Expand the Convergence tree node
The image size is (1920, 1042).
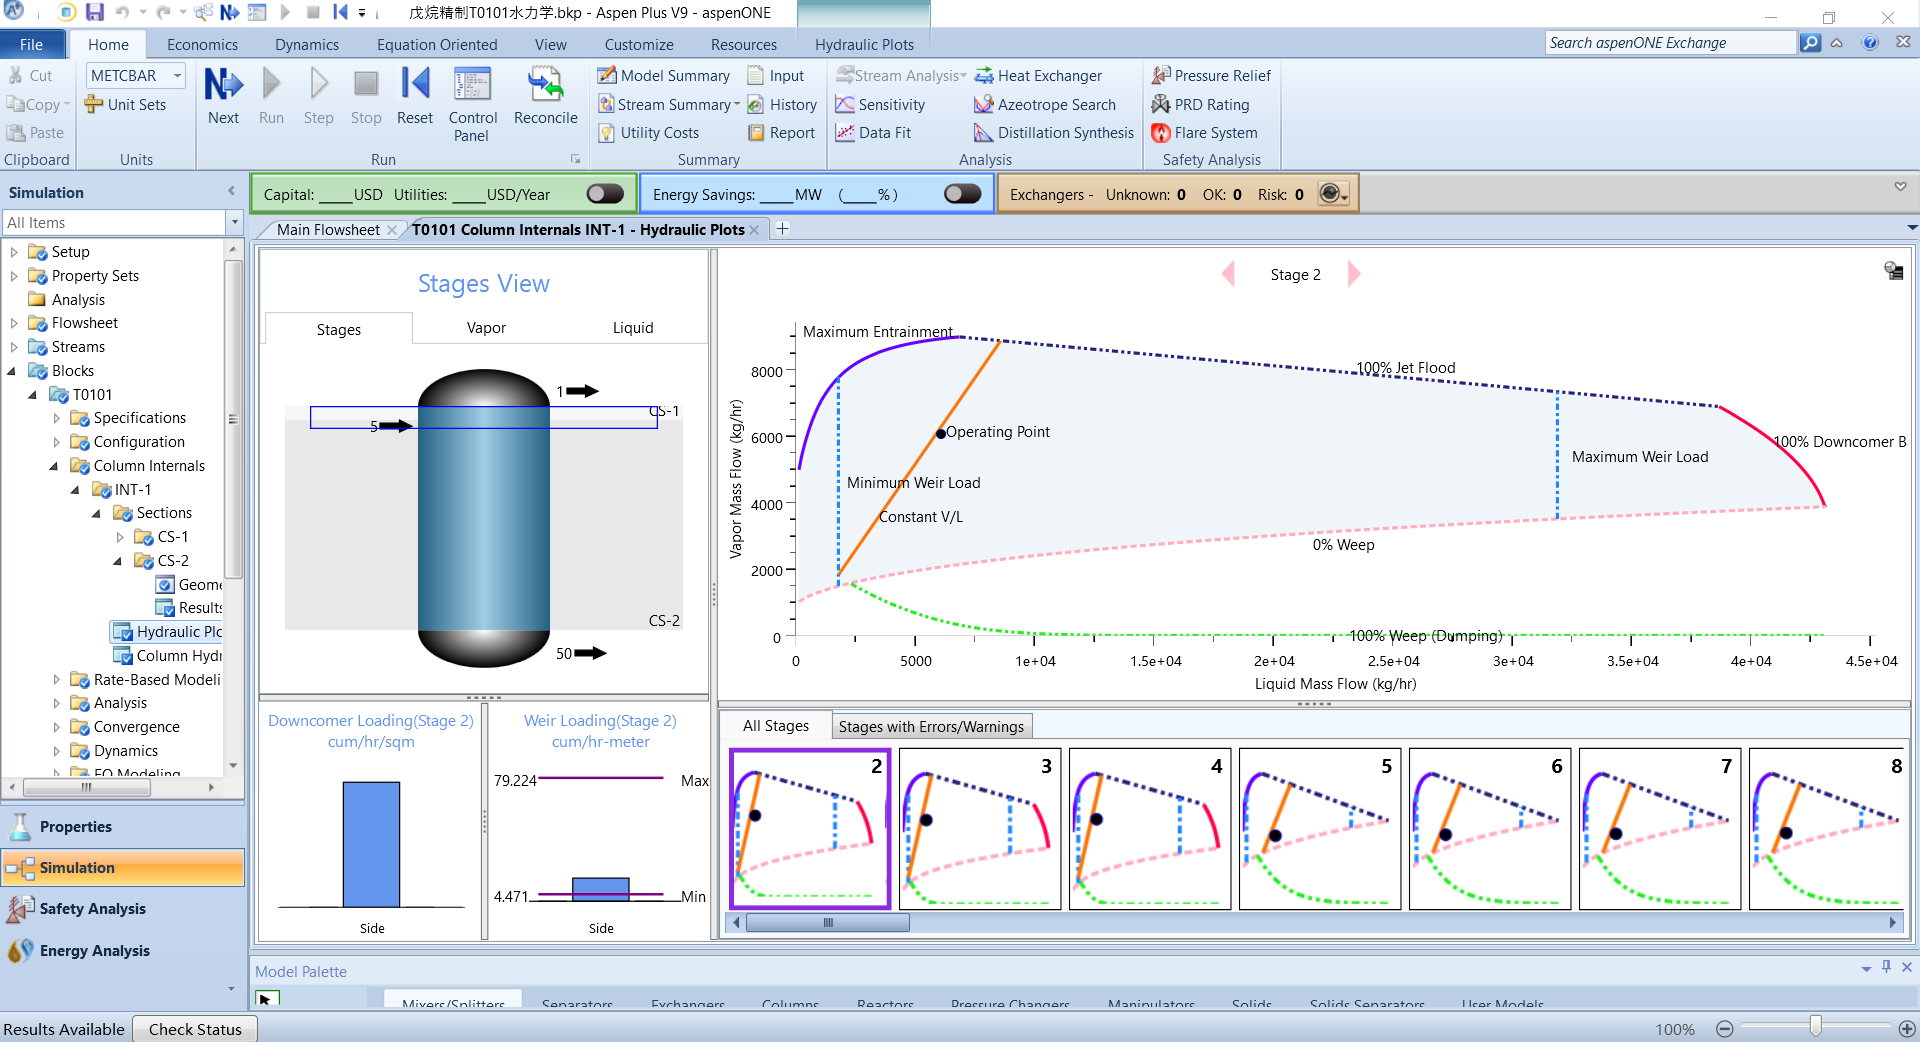tap(56, 727)
